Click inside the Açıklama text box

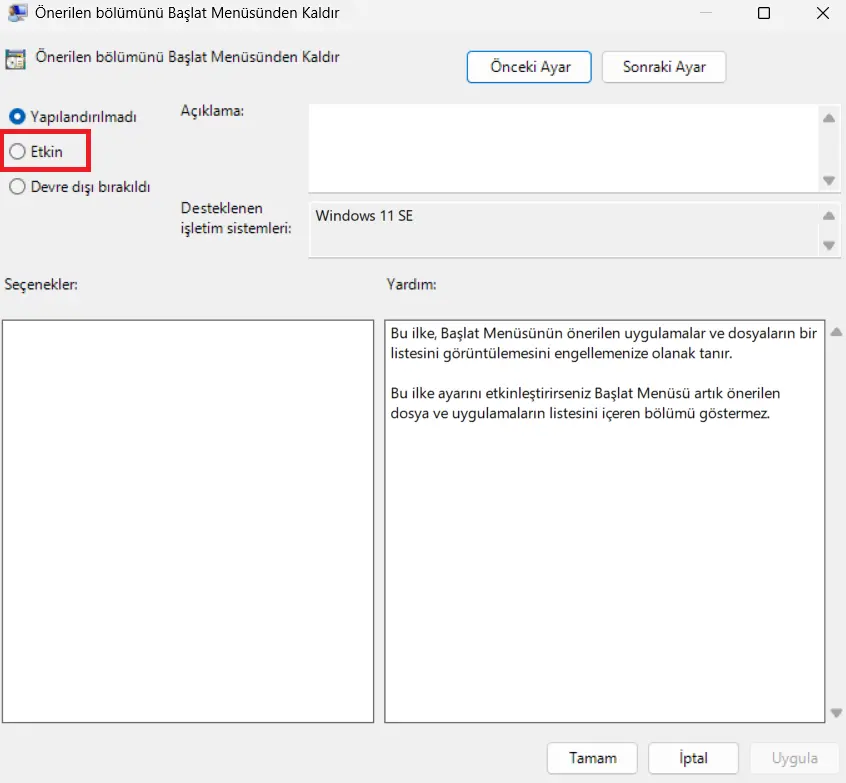click(564, 148)
